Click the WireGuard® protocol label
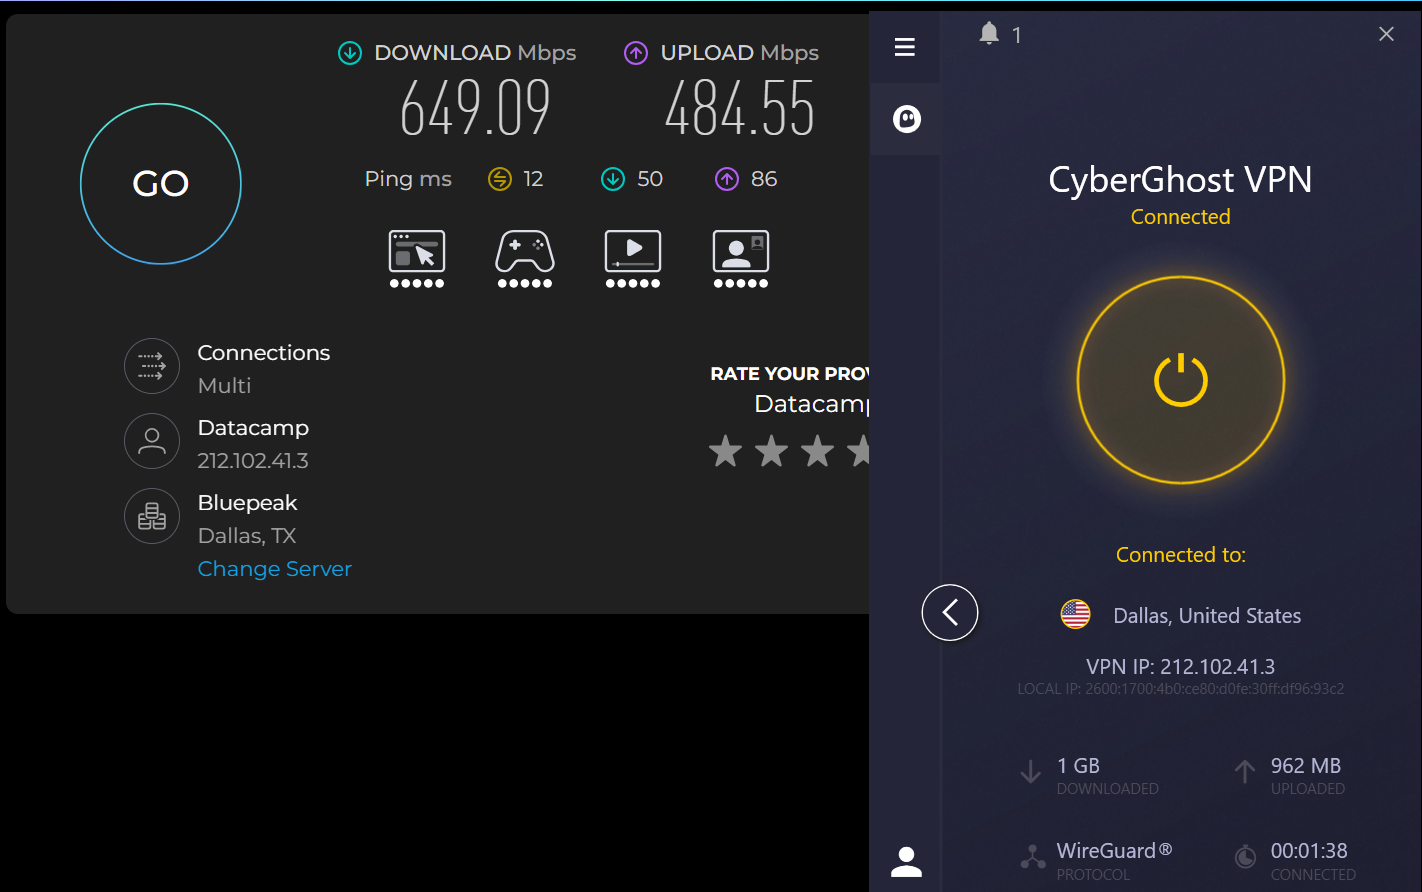1422x892 pixels. (1114, 851)
